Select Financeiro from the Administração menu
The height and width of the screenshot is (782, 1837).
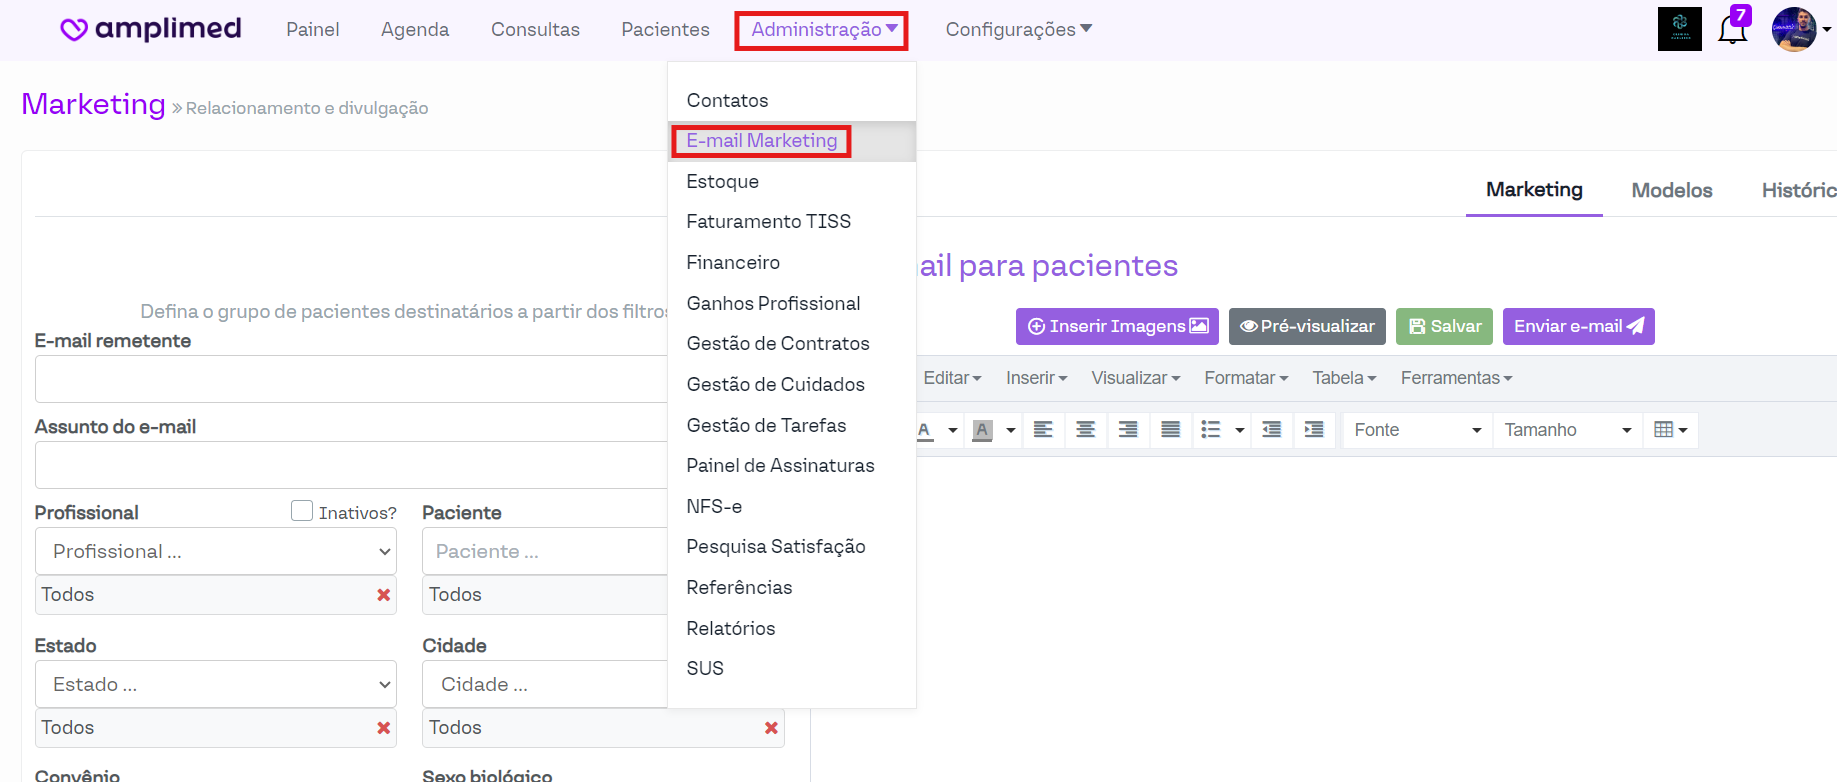pyautogui.click(x=733, y=262)
